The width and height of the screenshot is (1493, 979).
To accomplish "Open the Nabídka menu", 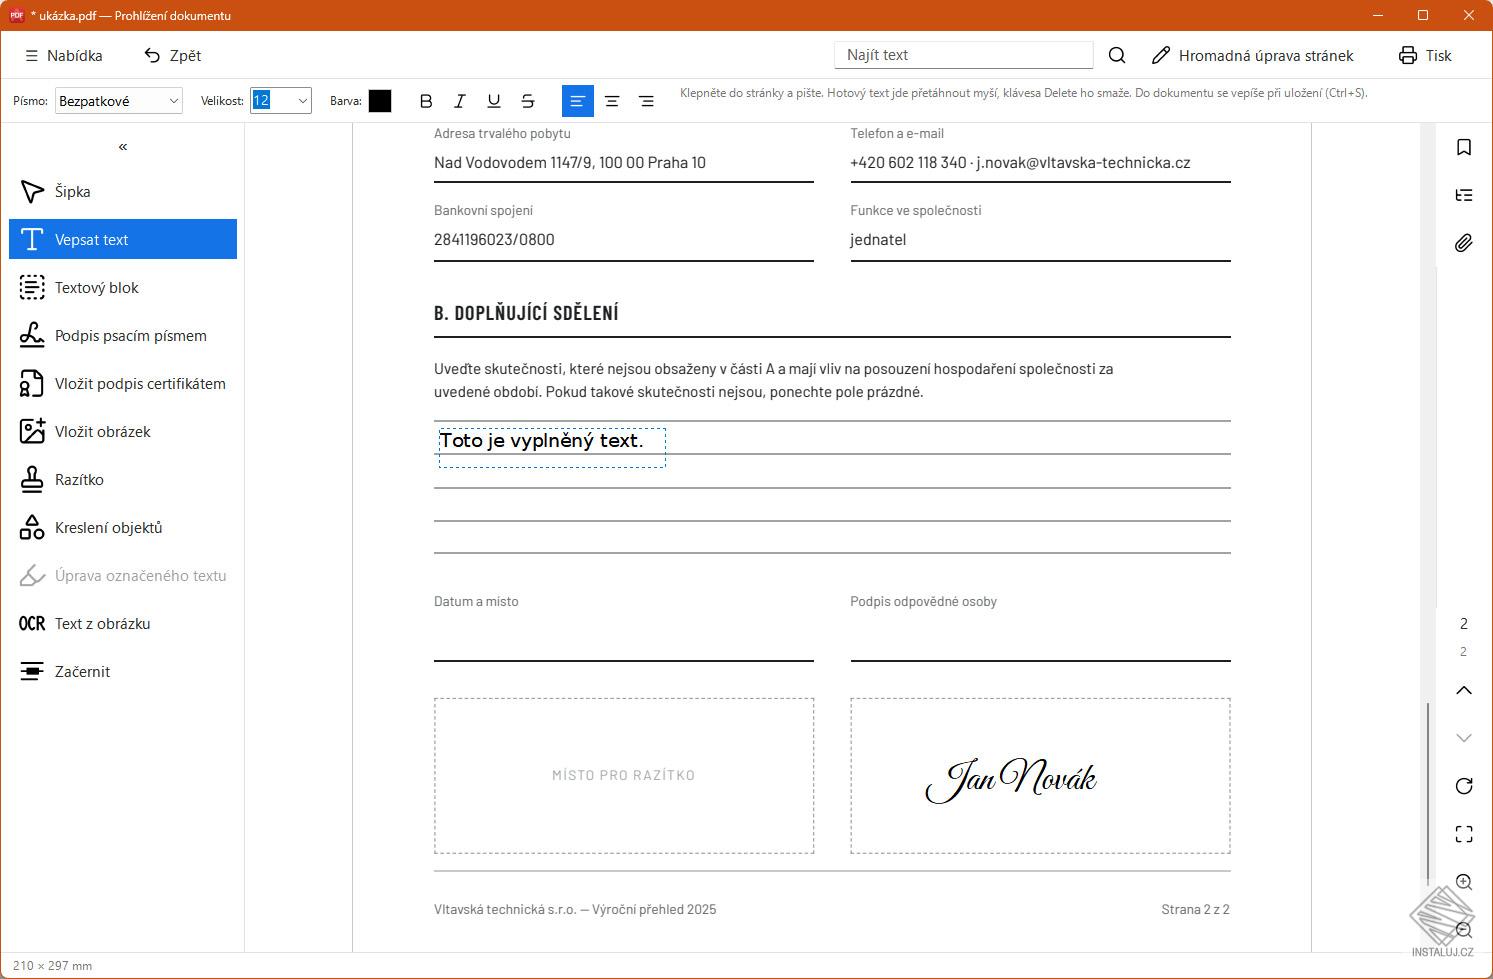I will click(64, 55).
